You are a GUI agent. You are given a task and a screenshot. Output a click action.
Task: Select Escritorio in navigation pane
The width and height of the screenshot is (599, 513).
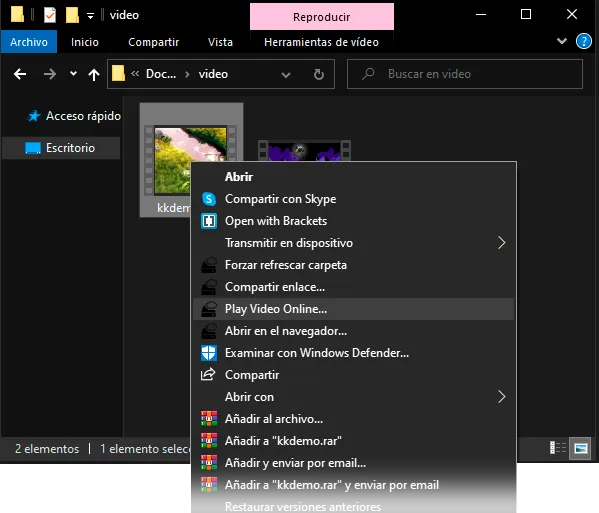click(61, 148)
